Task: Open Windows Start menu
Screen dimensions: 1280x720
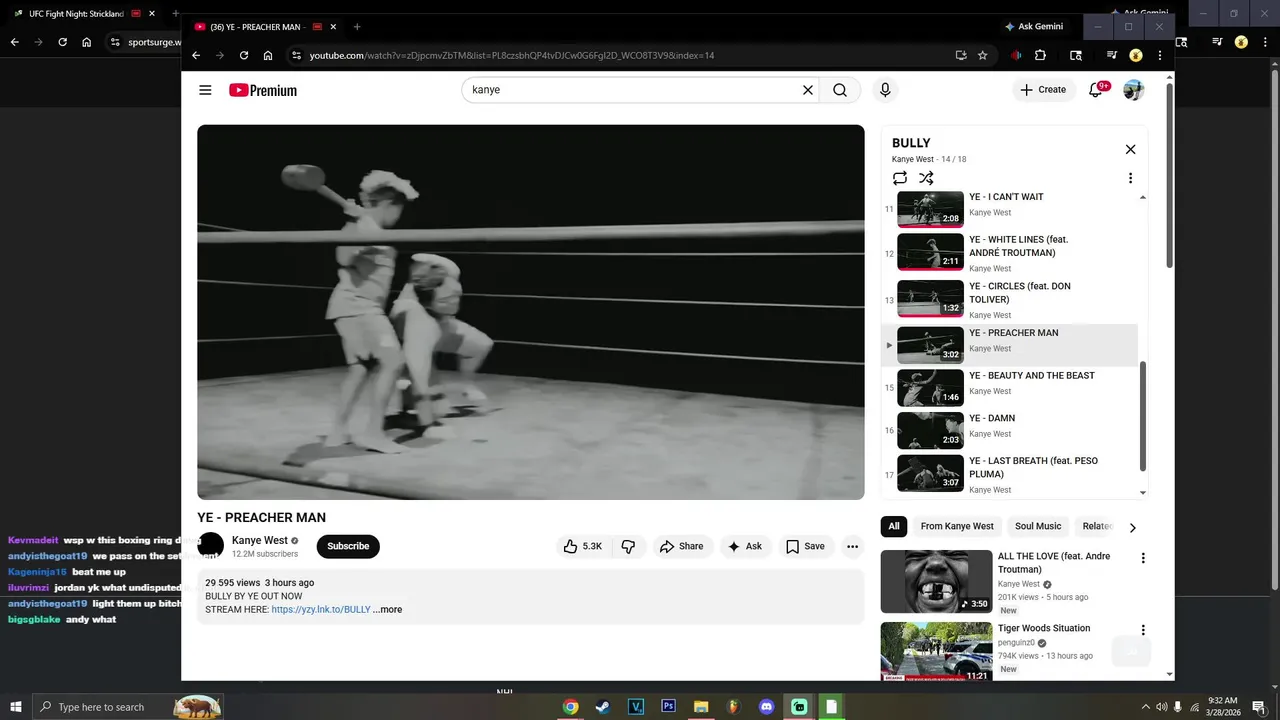Action: click(15, 707)
